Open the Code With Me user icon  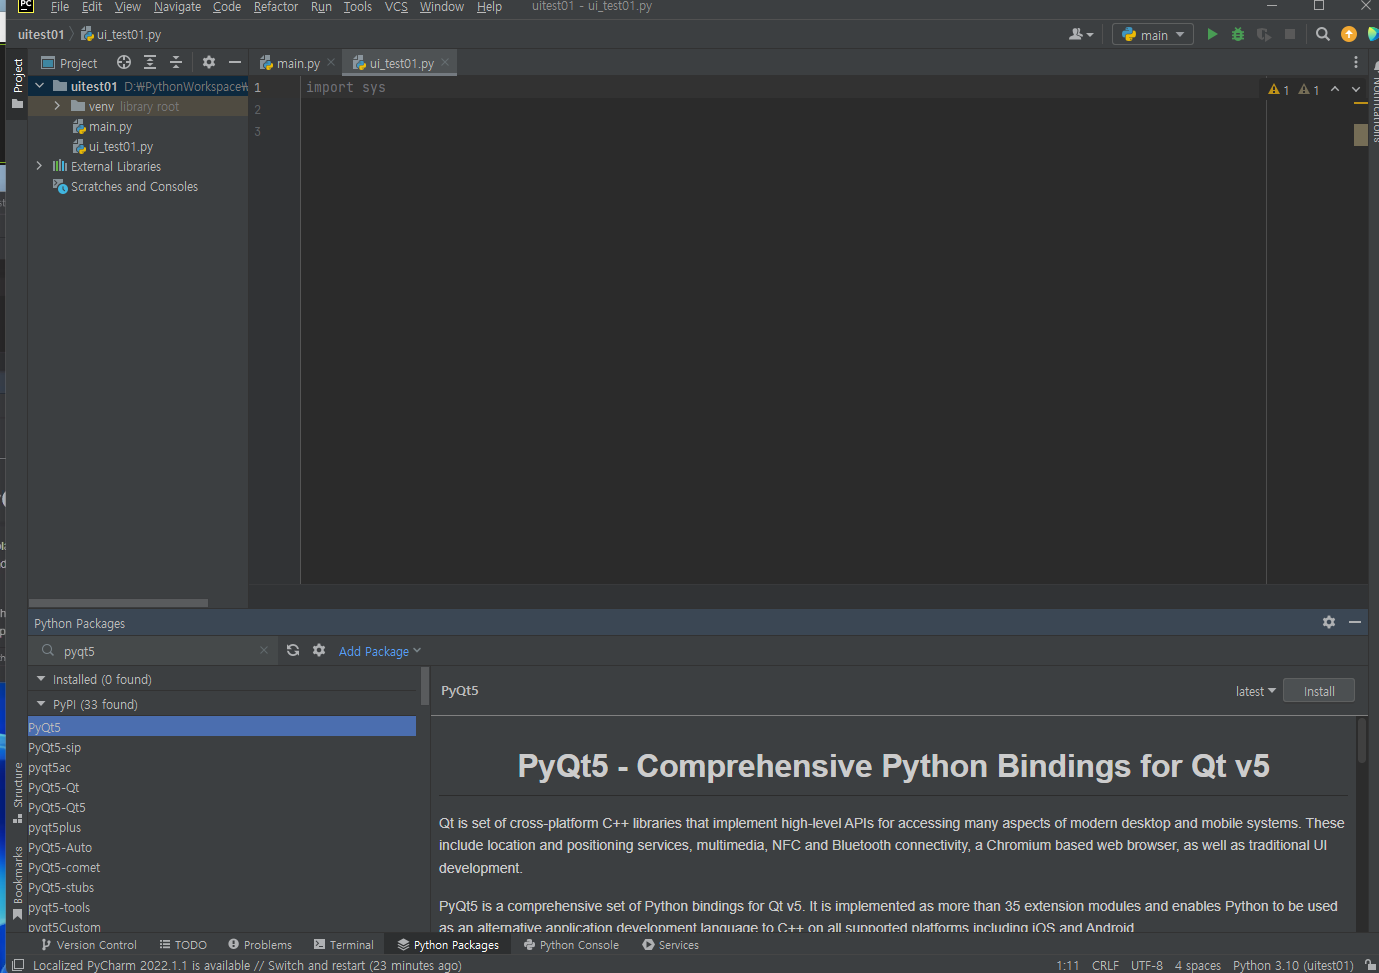coord(1081,34)
